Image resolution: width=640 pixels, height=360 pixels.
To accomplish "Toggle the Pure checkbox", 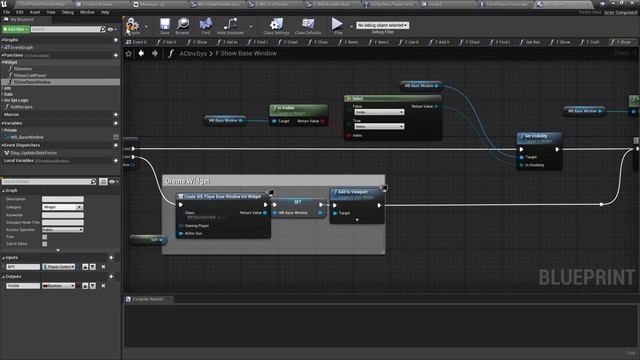I will pos(44,237).
